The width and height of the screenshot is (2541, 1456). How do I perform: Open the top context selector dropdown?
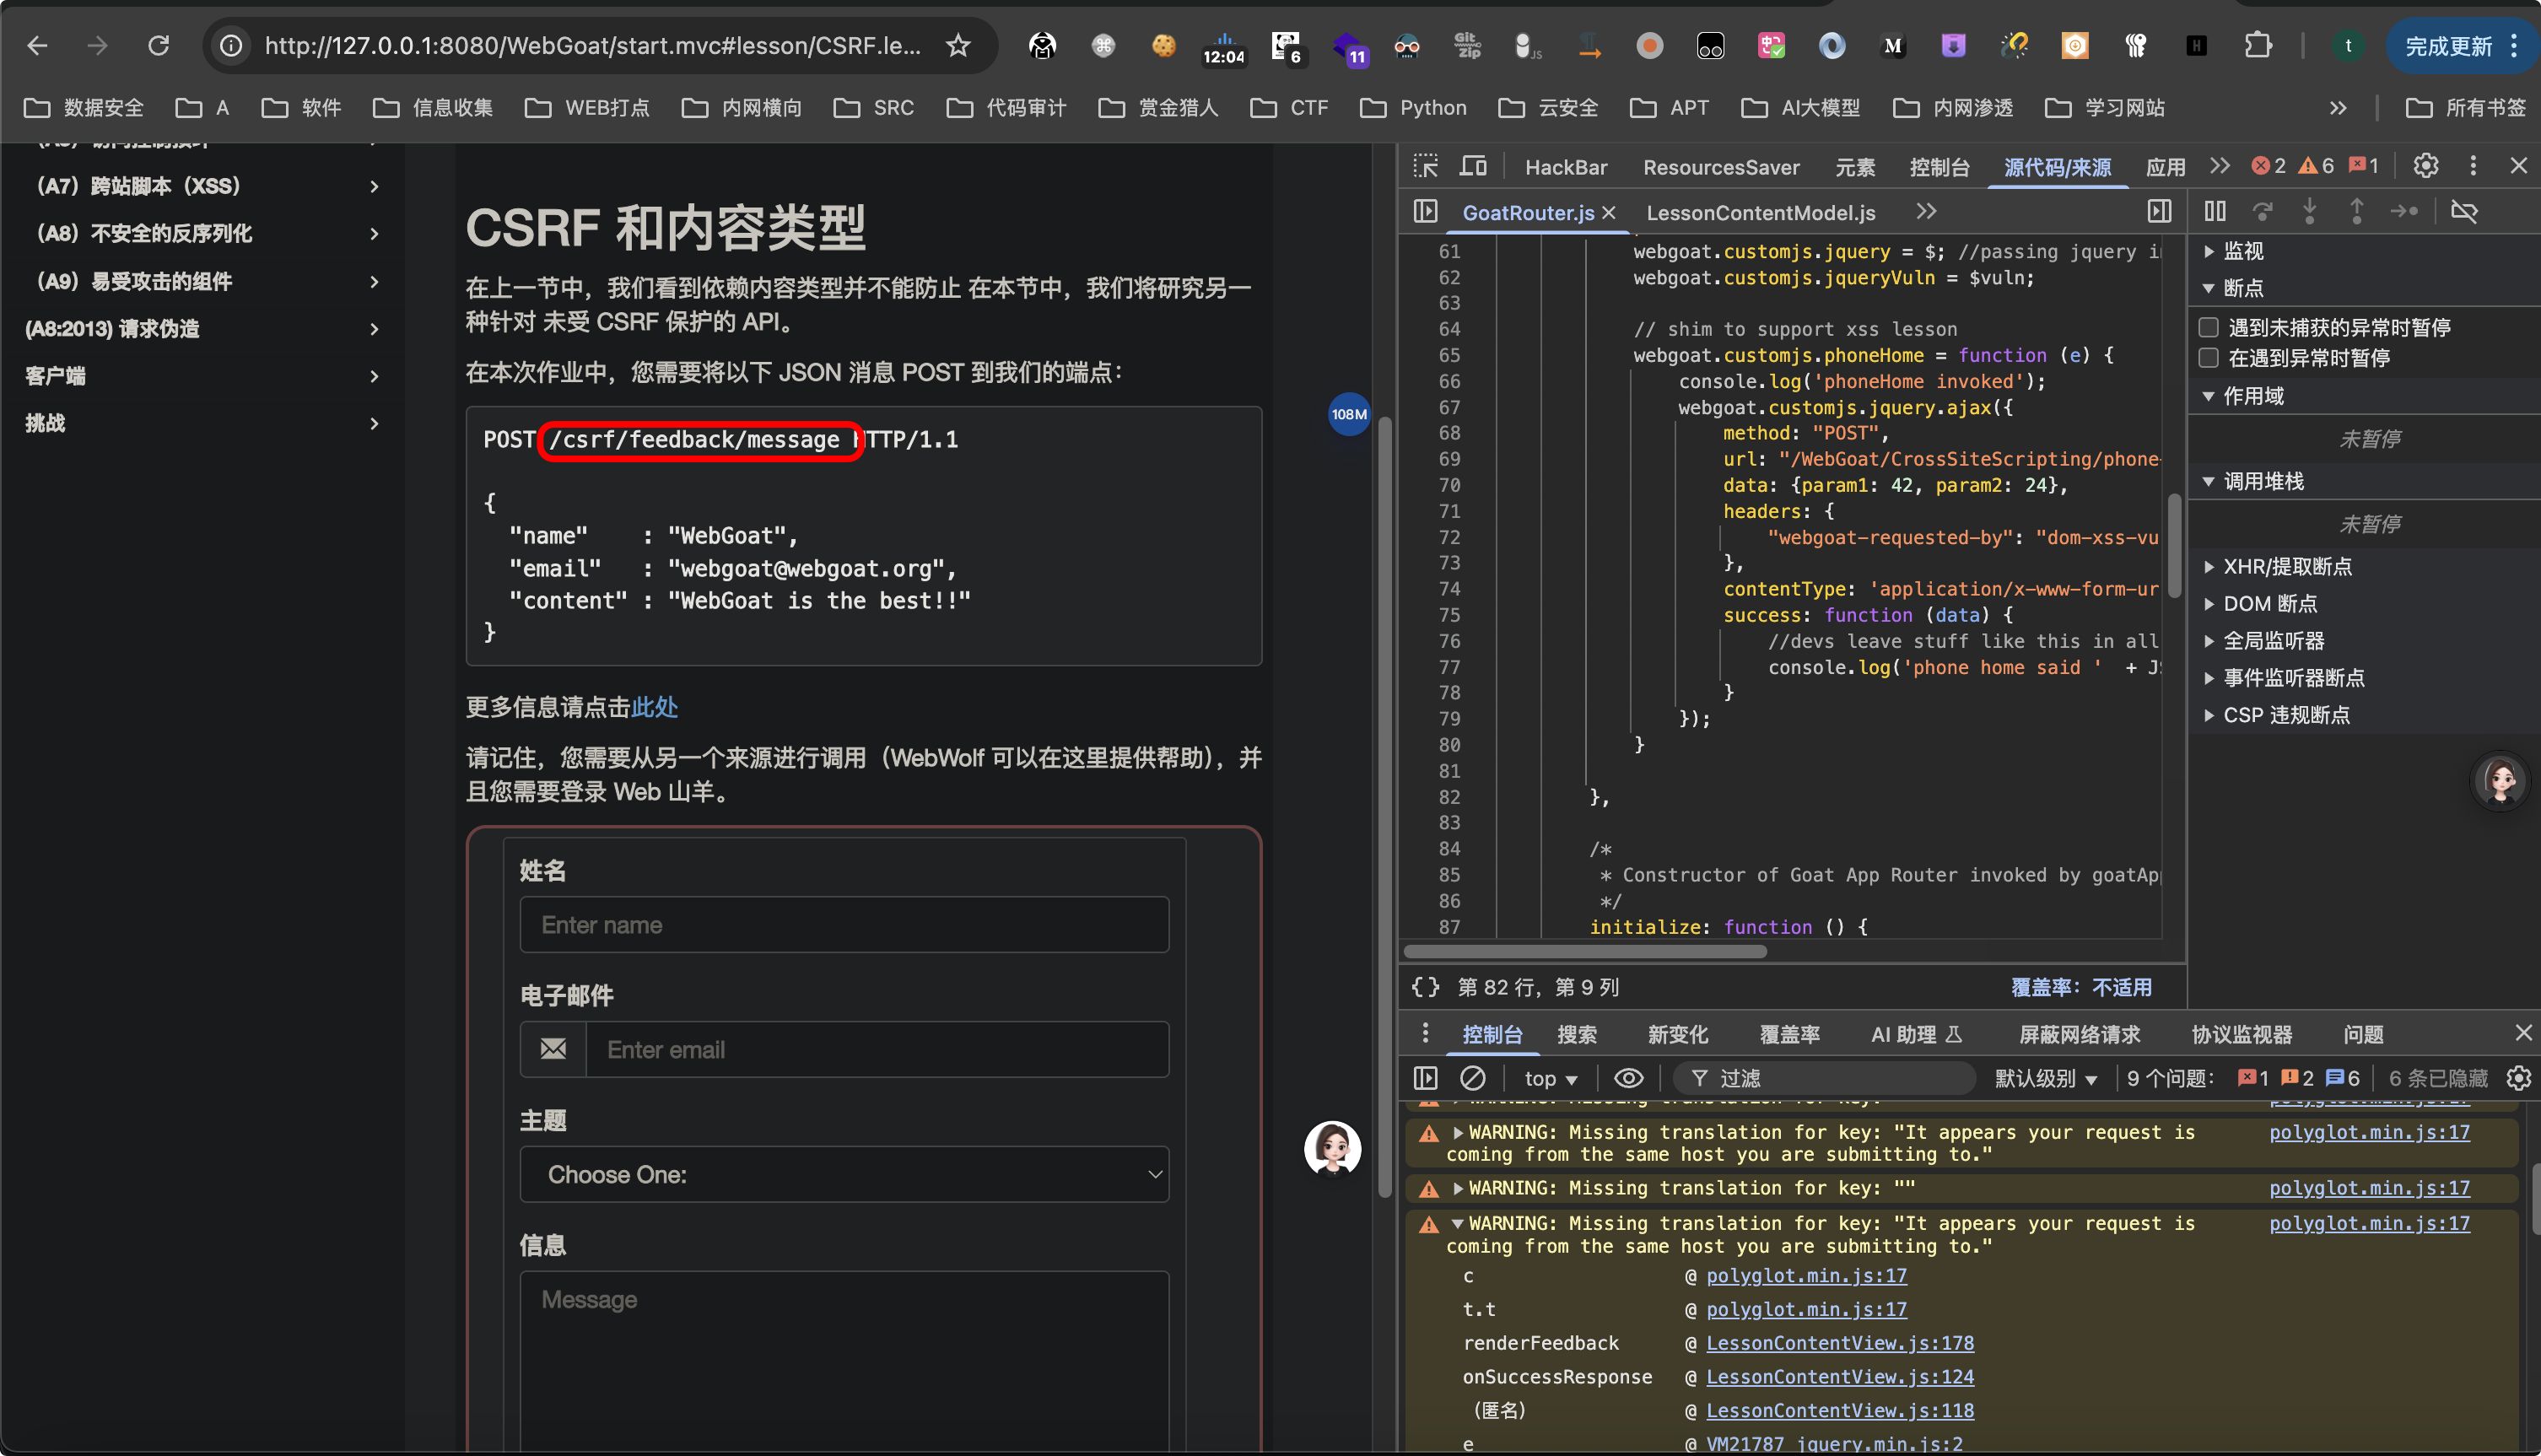coord(1550,1078)
